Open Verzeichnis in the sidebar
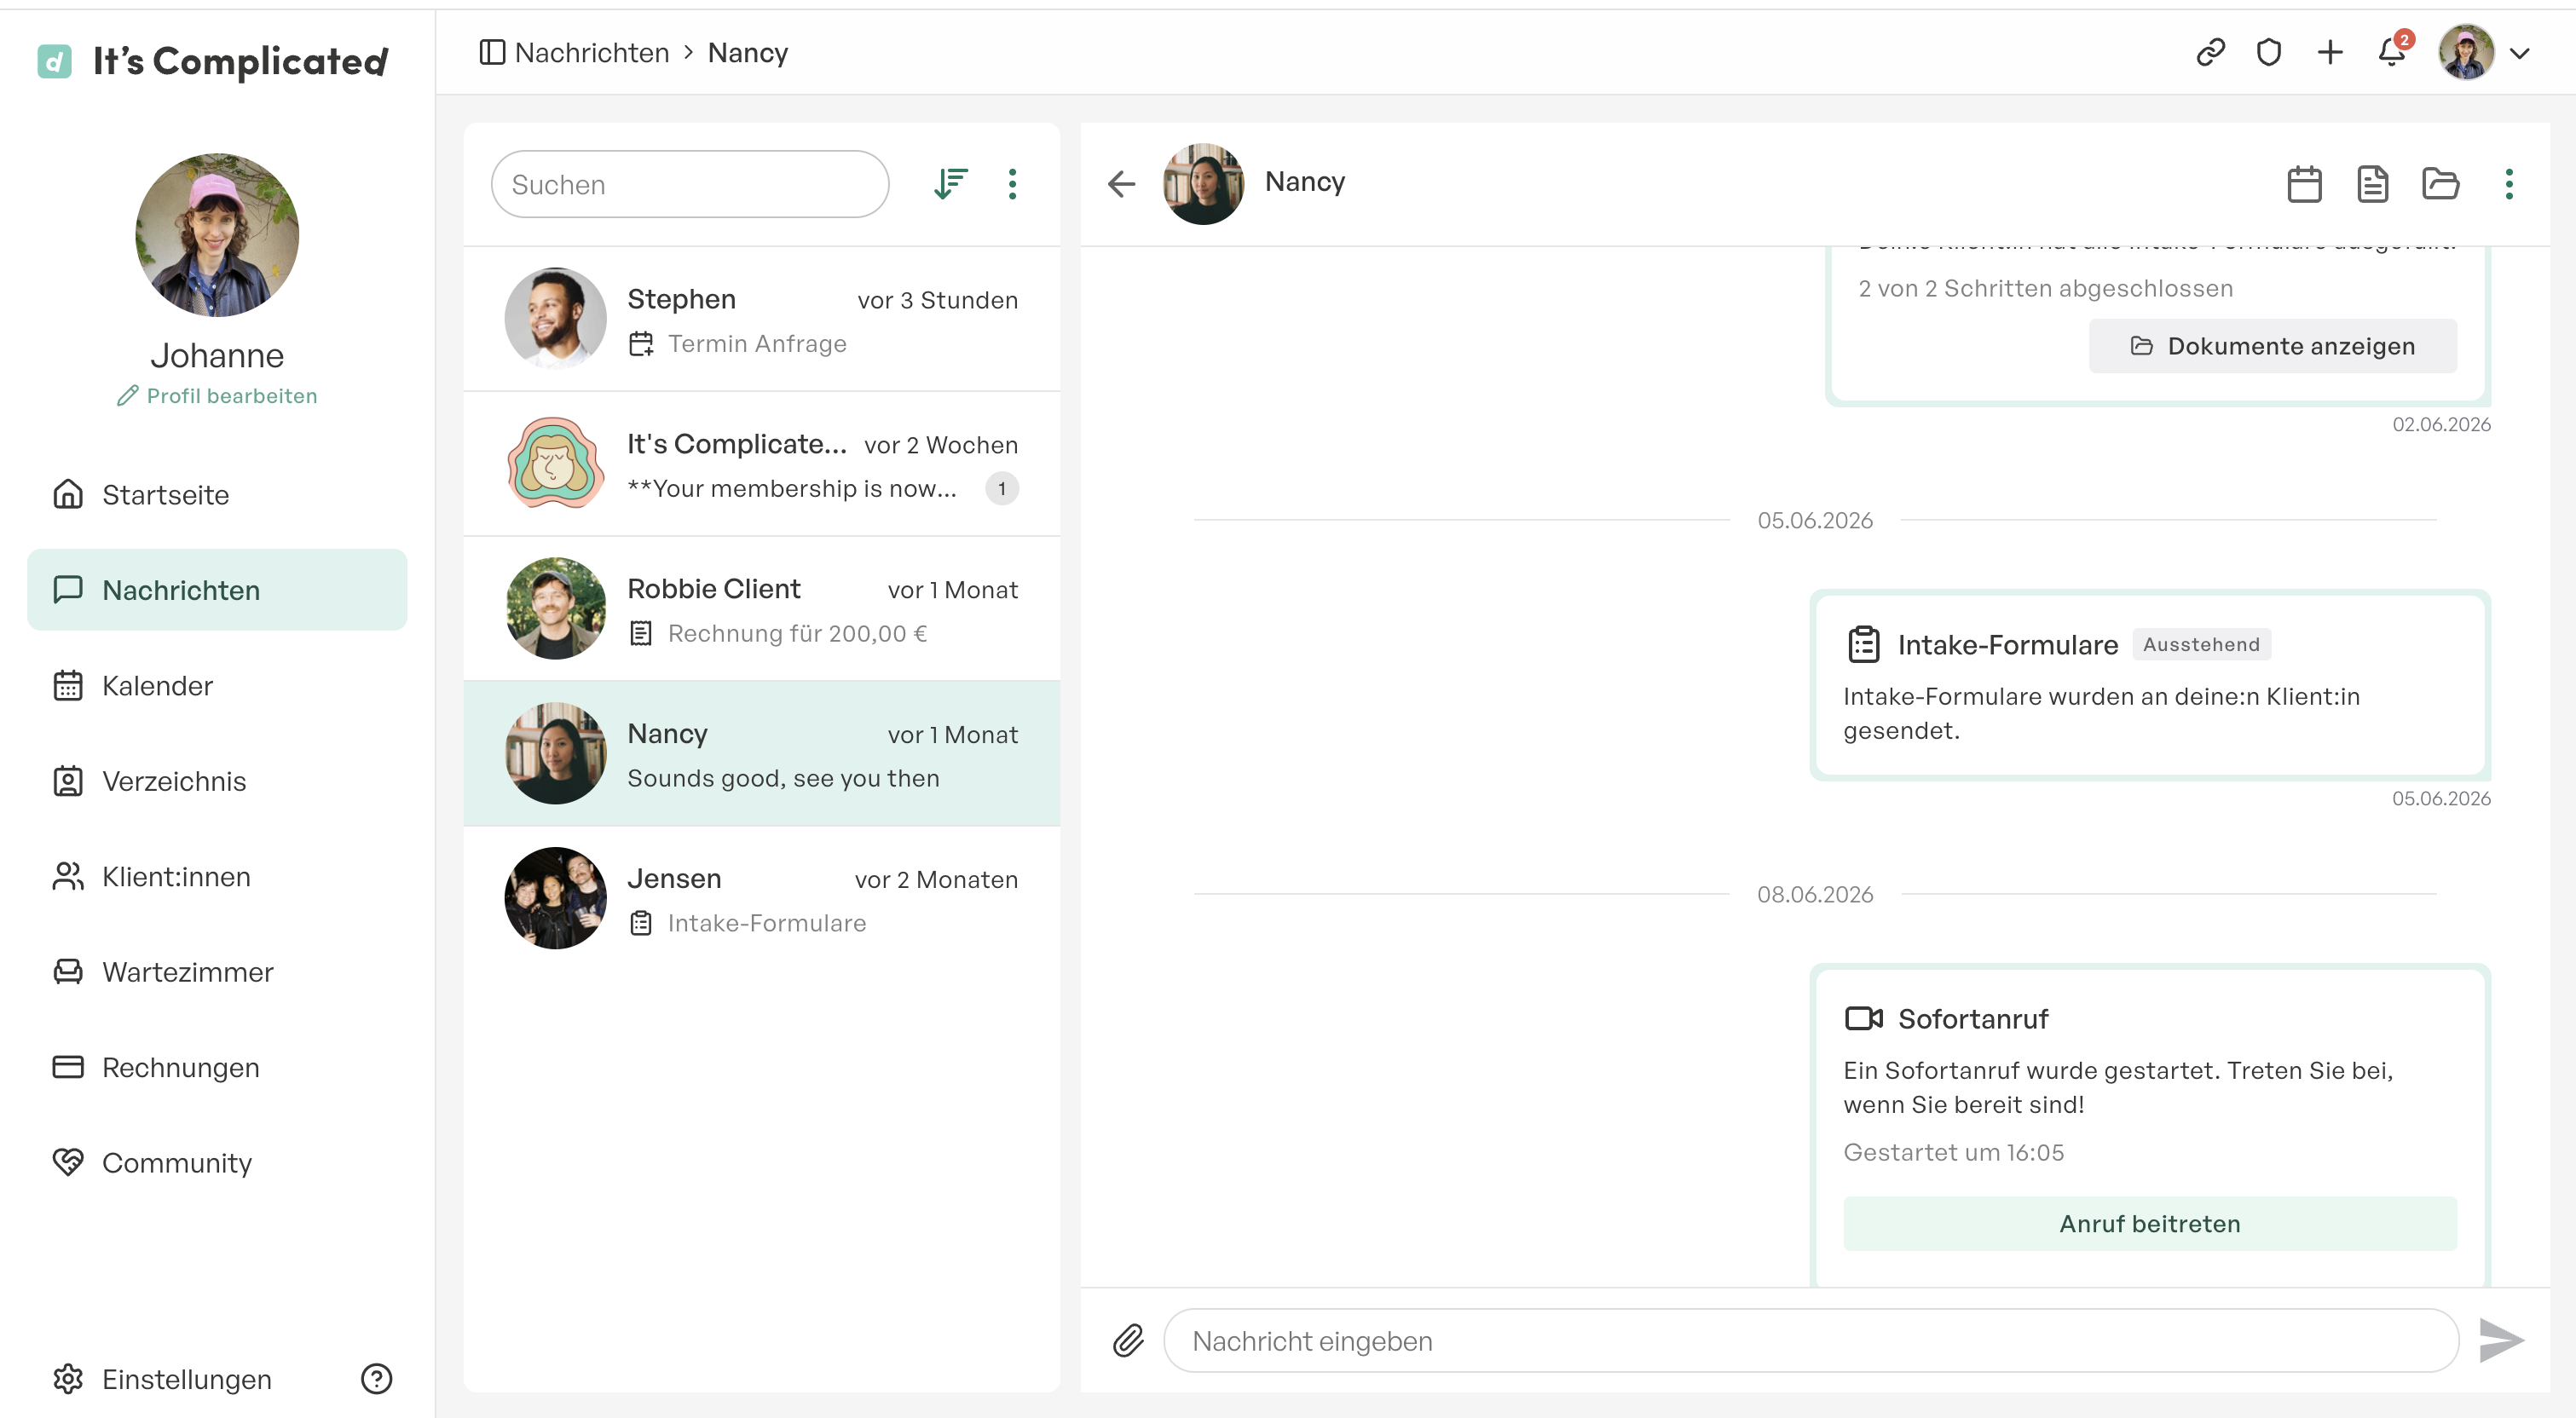Image resolution: width=2576 pixels, height=1418 pixels. (x=217, y=781)
